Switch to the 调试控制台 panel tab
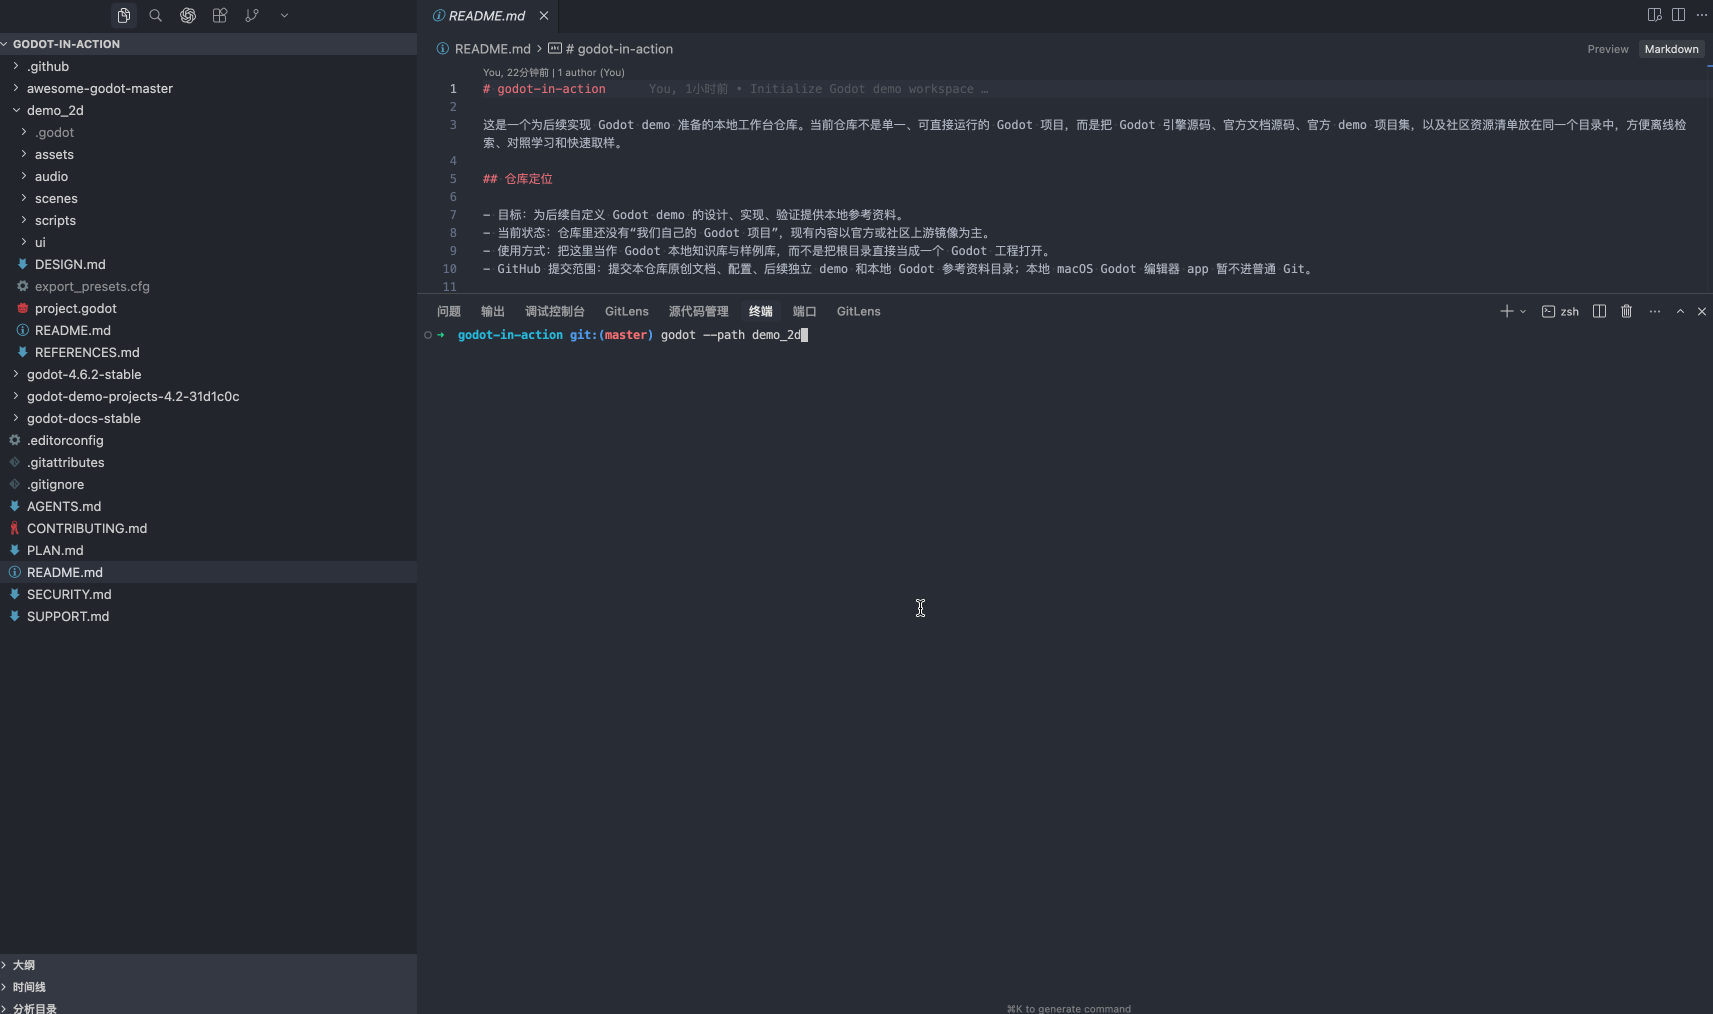This screenshot has height=1014, width=1713. pyautogui.click(x=554, y=312)
